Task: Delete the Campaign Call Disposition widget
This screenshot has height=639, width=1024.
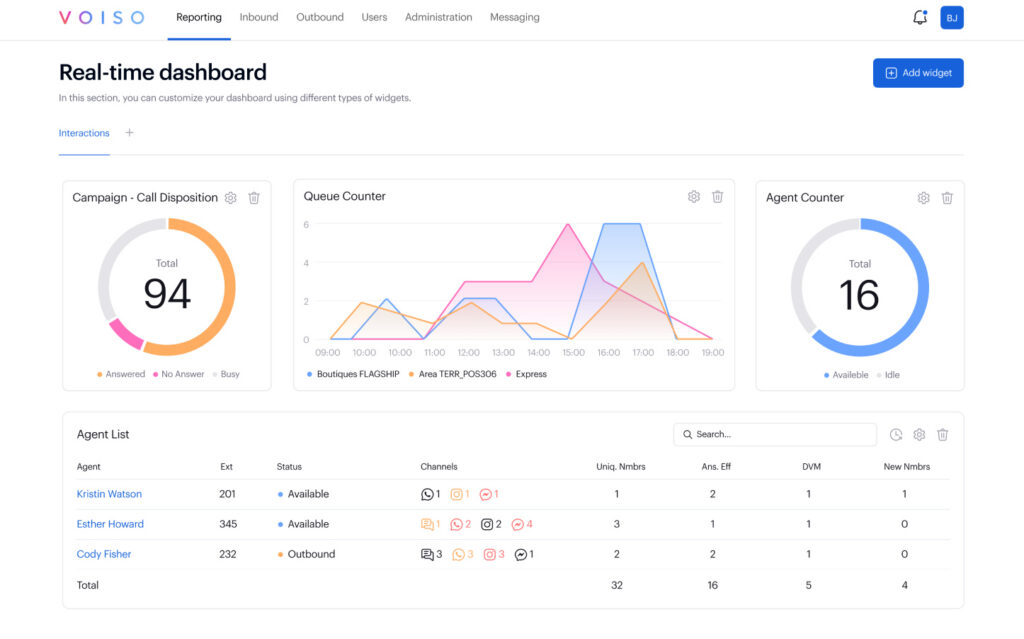Action: (254, 198)
